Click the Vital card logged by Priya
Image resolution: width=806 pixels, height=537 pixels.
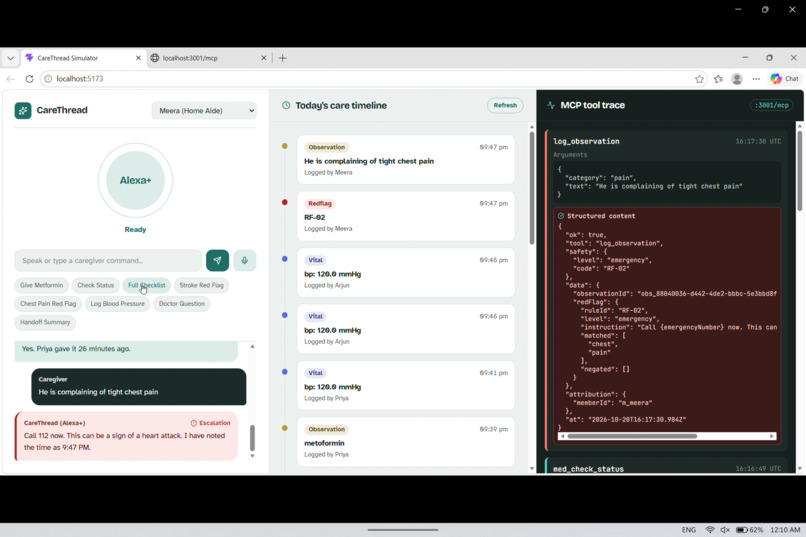pos(406,385)
